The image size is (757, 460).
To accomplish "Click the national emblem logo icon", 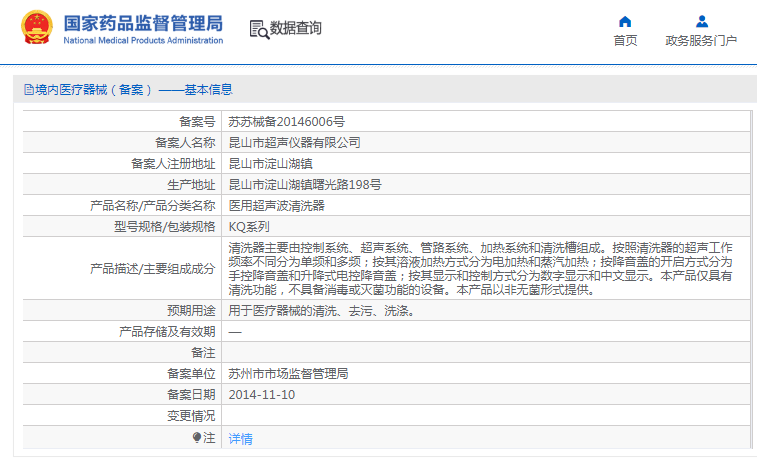I will tap(37, 28).
